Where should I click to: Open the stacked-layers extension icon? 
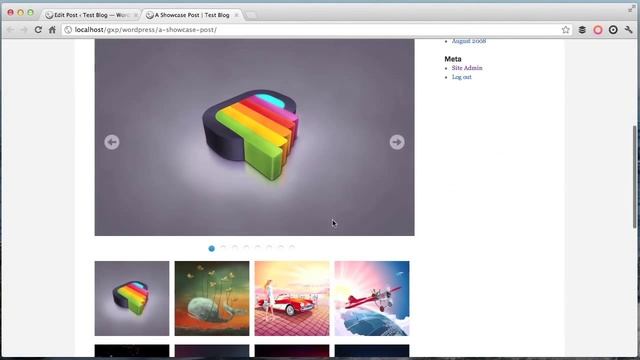coord(582,30)
